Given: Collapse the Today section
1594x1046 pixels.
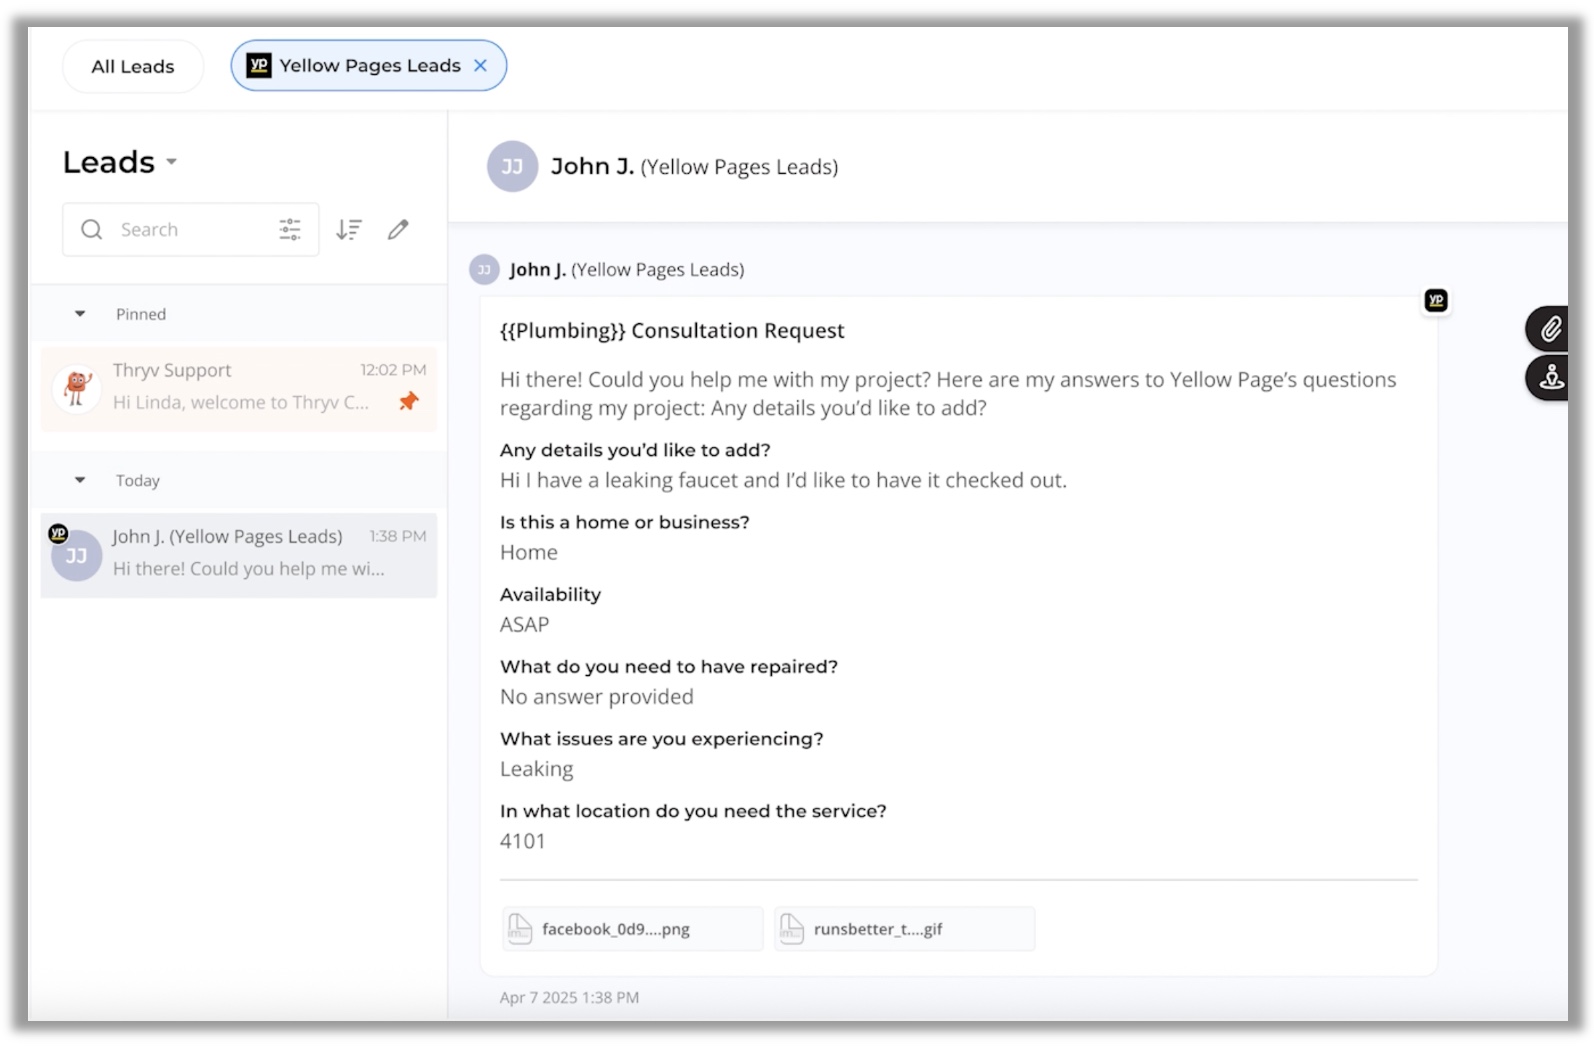Looking at the screenshot, I should [80, 481].
